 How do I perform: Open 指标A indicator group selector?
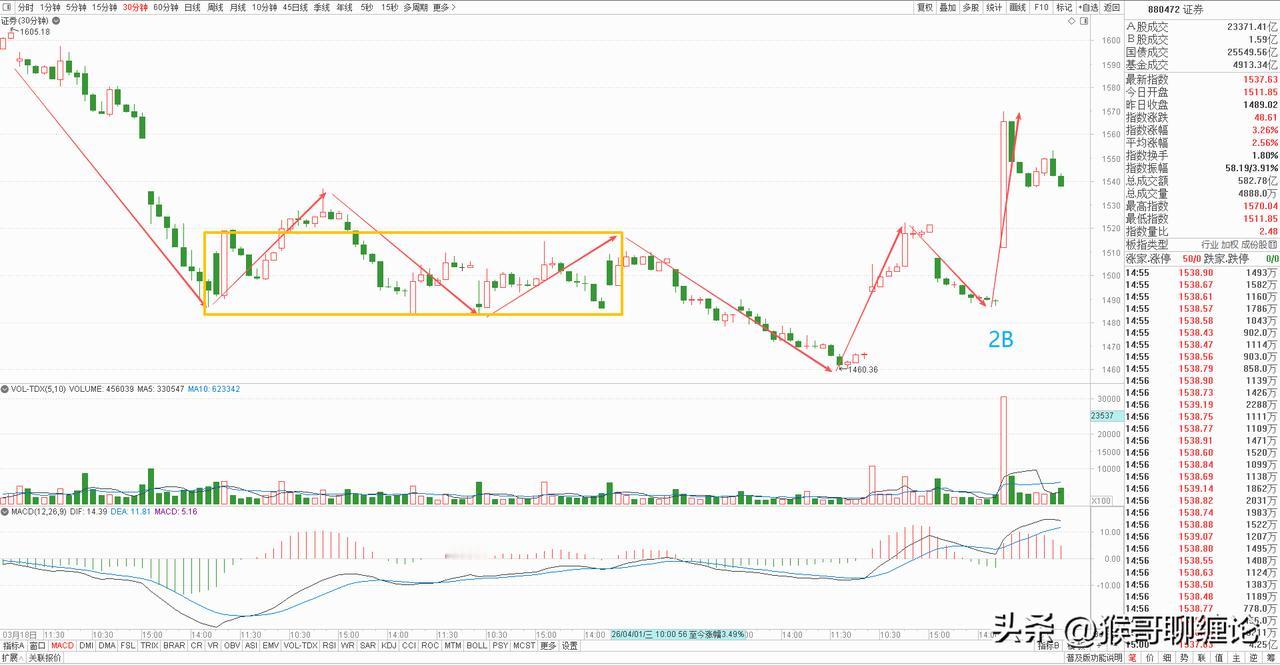(13, 646)
